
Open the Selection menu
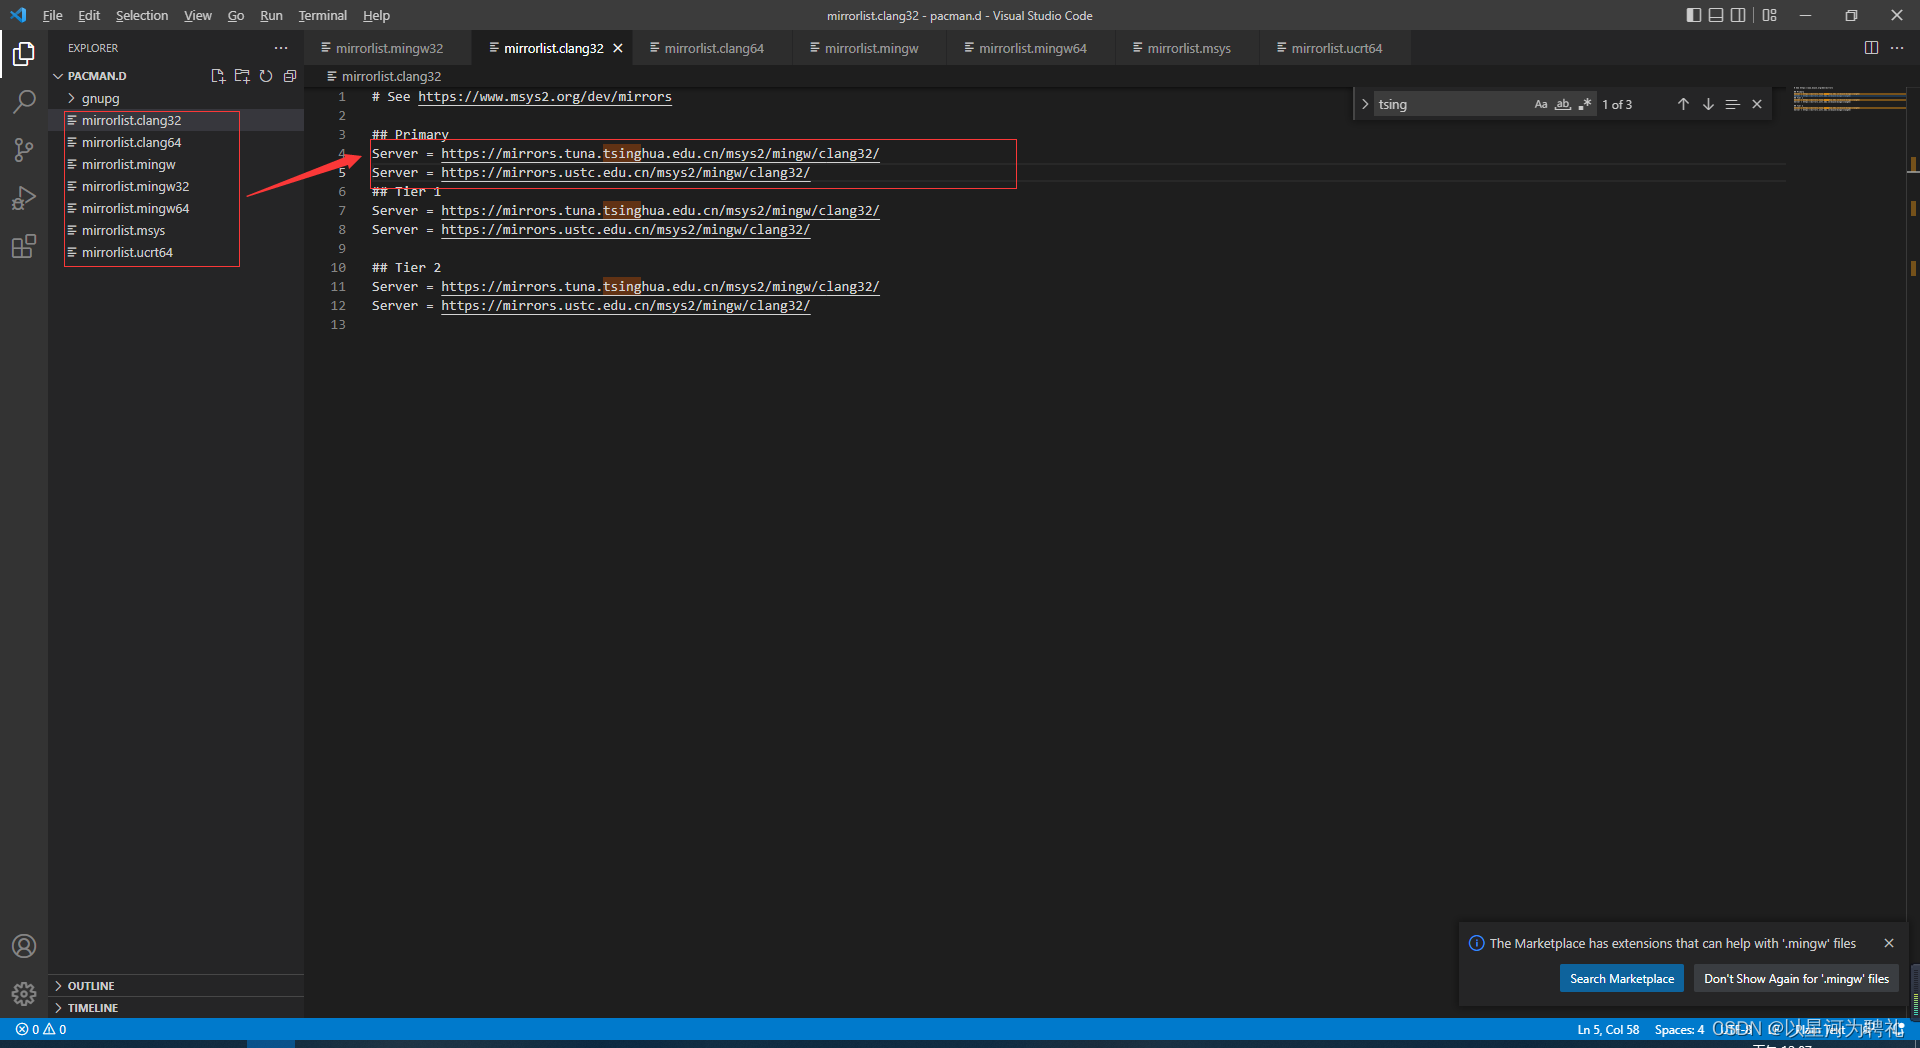coord(142,15)
